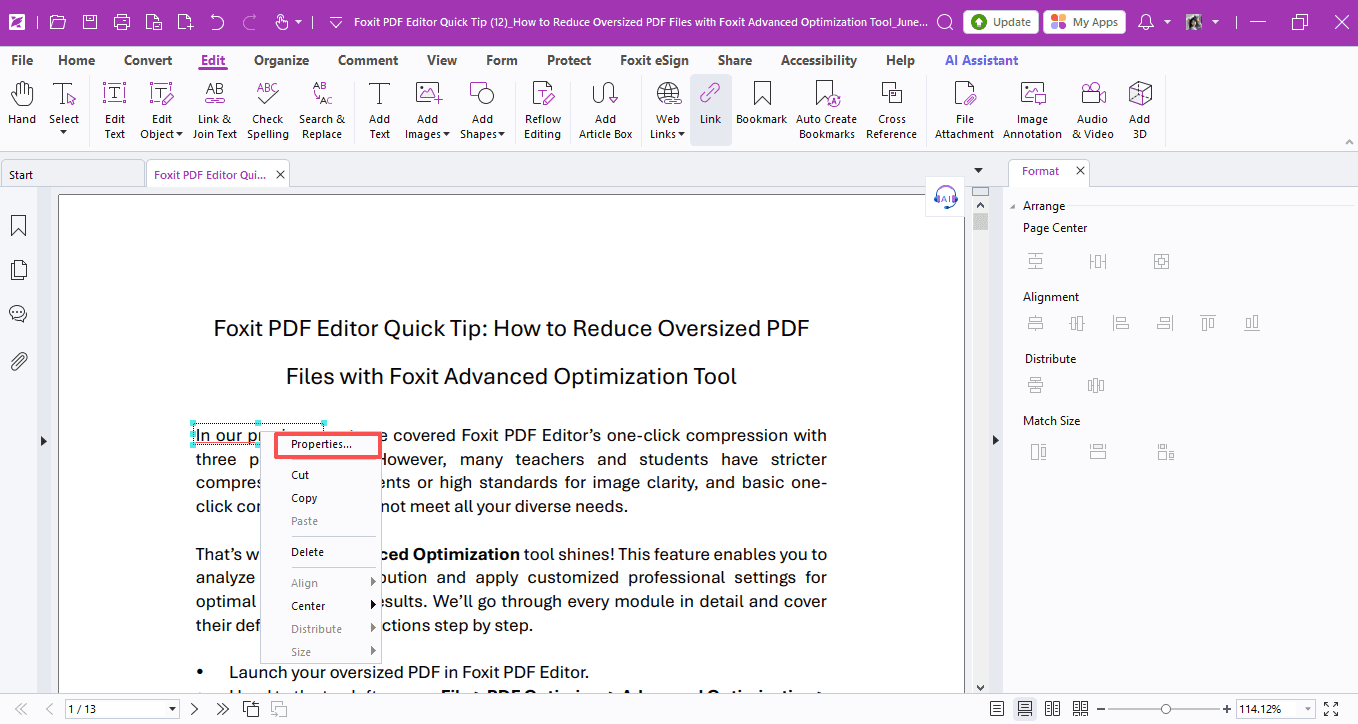Click the AI assistant headset icon
This screenshot has height=724, width=1358.
pyautogui.click(x=946, y=197)
